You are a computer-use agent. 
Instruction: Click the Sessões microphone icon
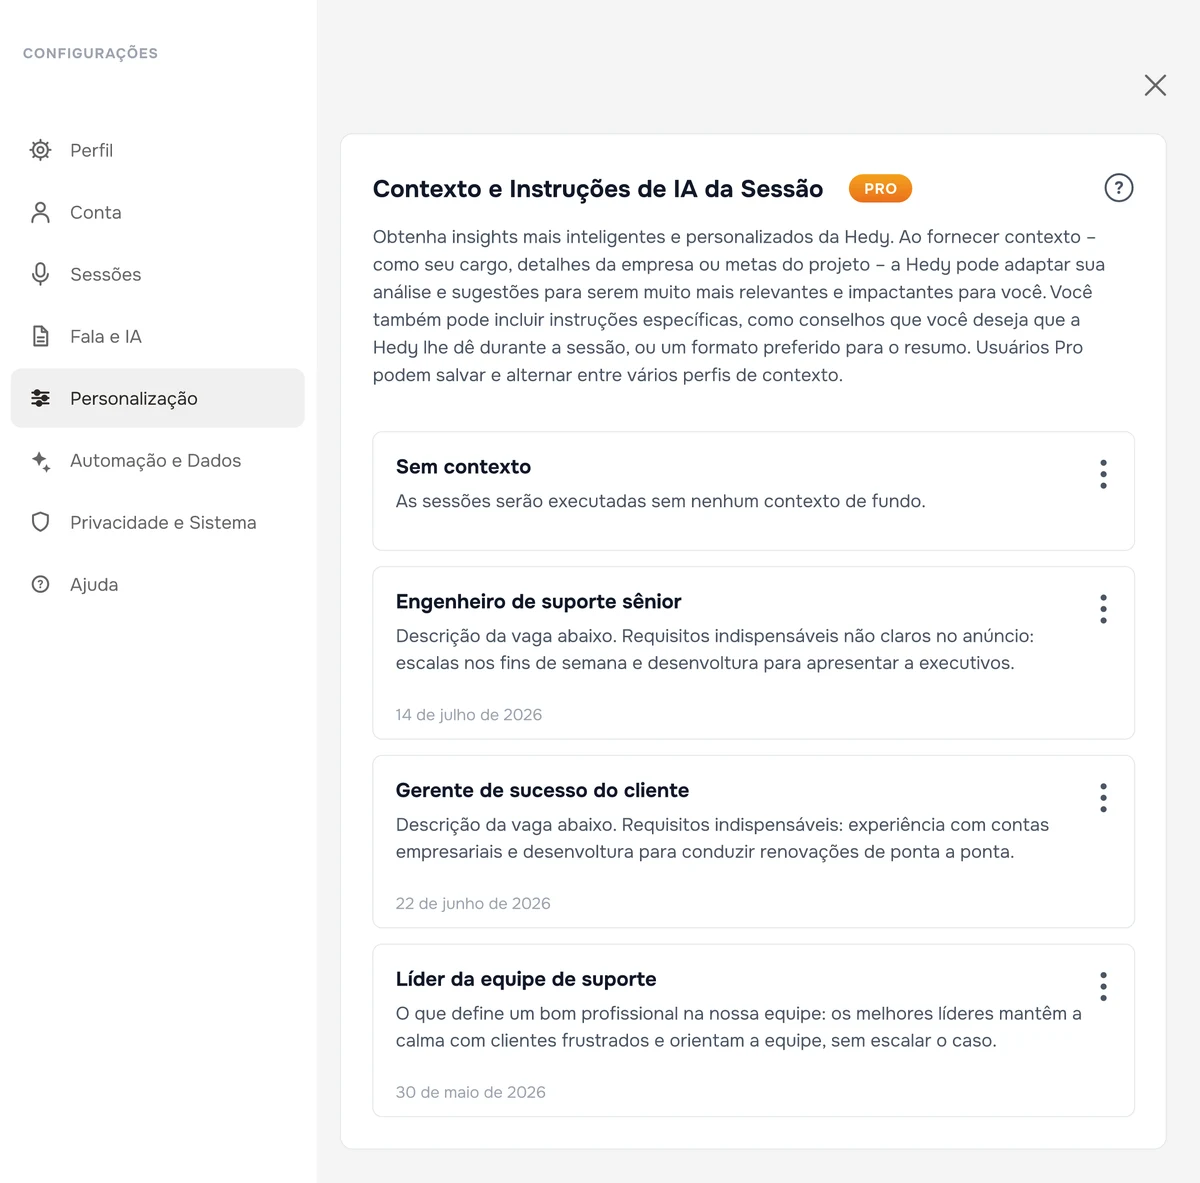(40, 274)
